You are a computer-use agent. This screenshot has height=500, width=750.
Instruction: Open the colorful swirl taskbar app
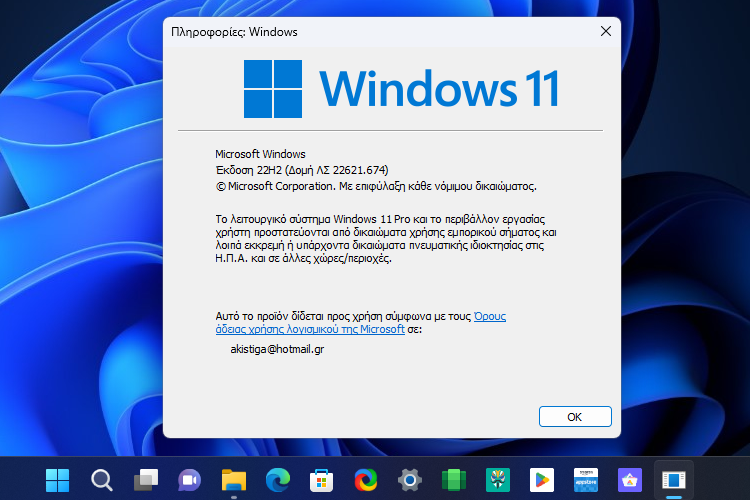[366, 480]
